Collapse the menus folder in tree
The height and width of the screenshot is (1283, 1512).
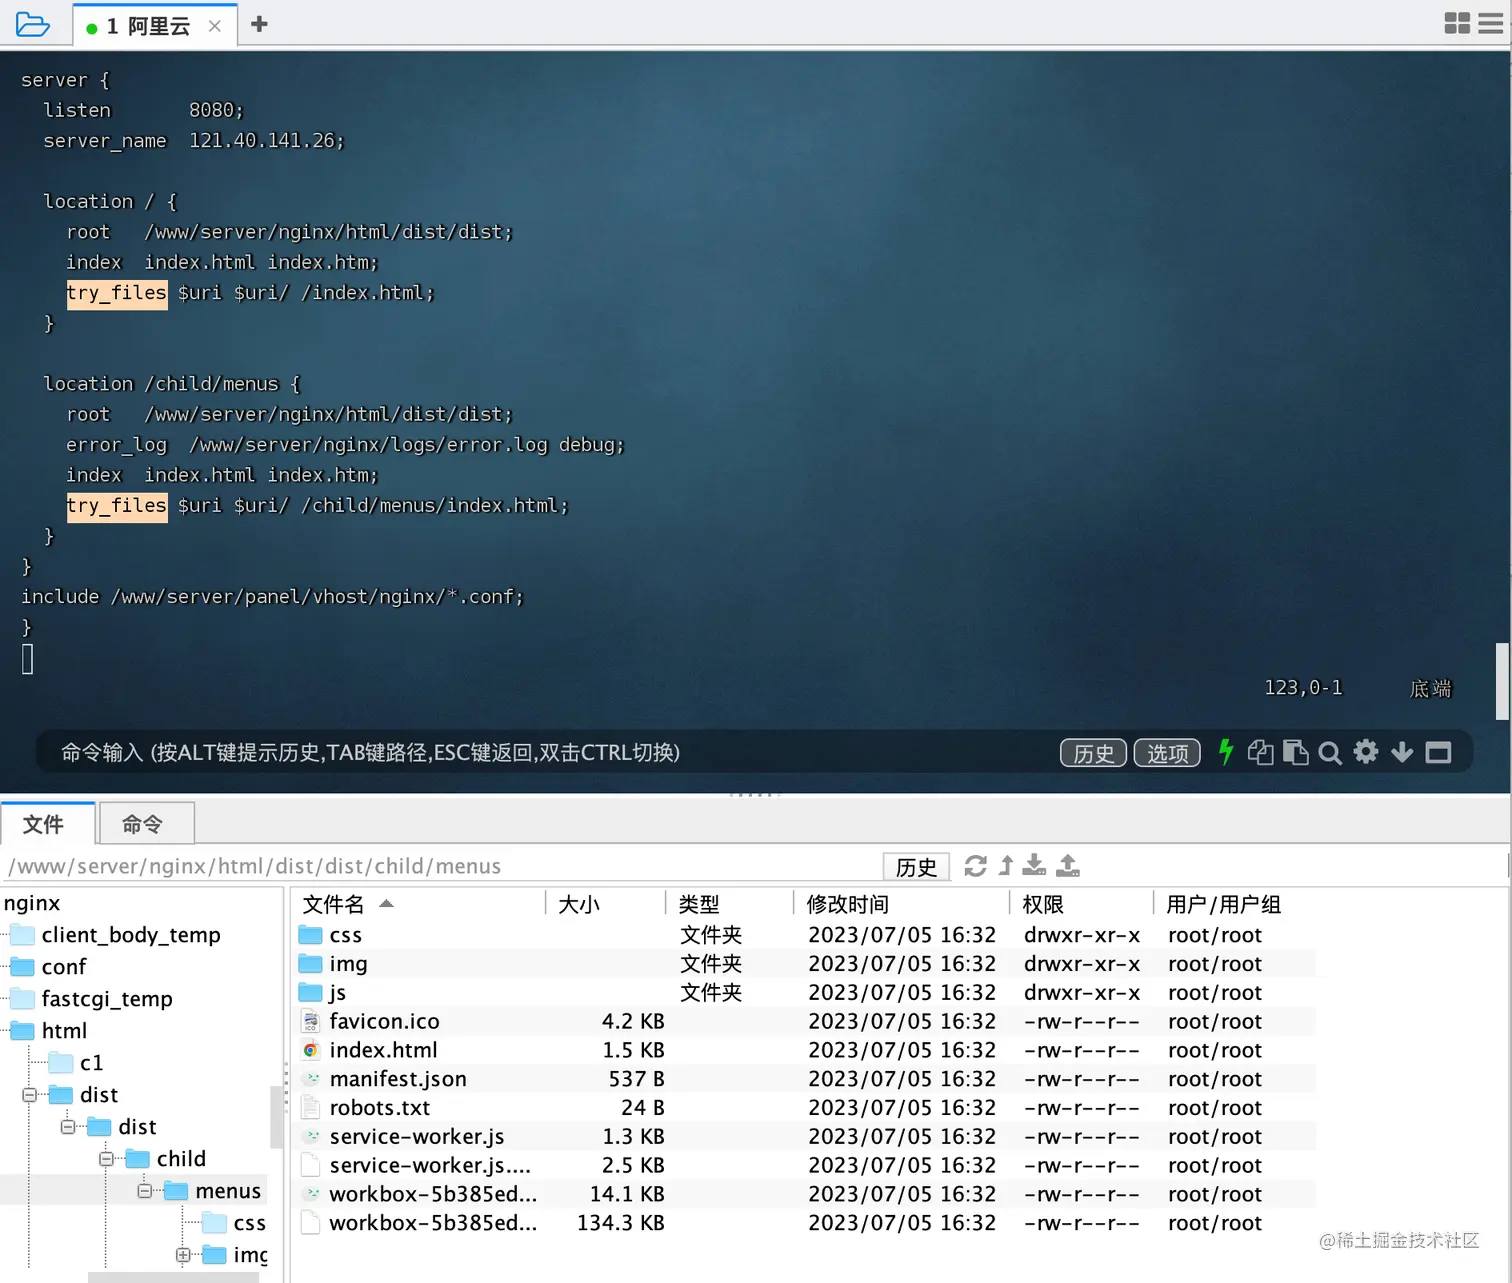(144, 1191)
